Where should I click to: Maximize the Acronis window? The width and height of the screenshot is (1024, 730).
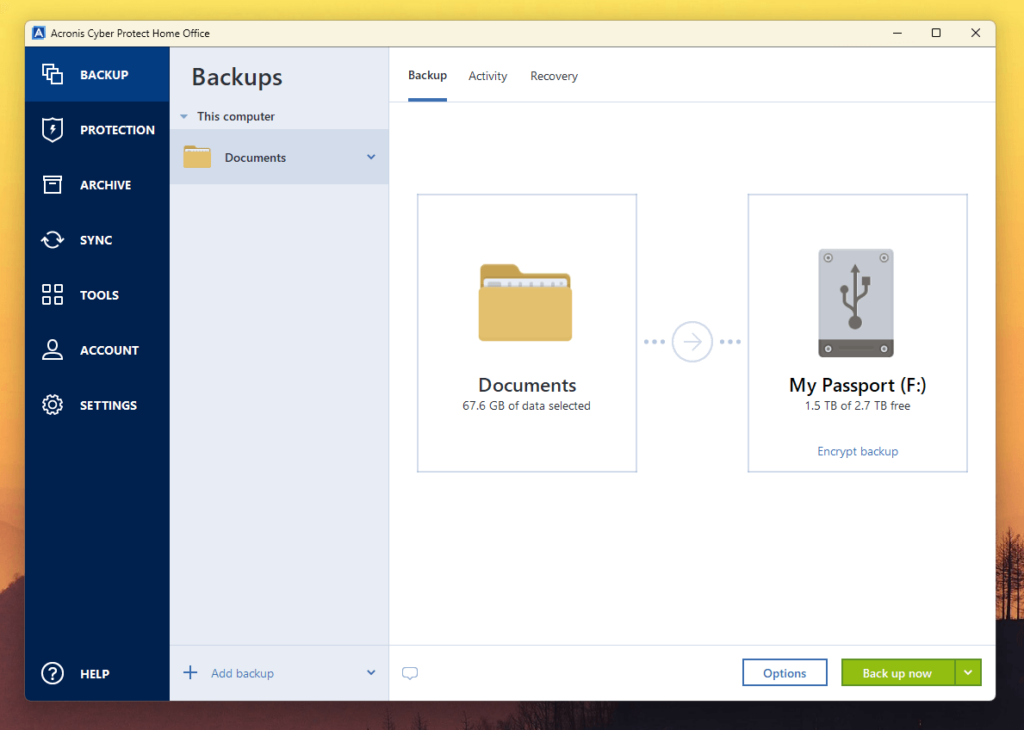(936, 33)
